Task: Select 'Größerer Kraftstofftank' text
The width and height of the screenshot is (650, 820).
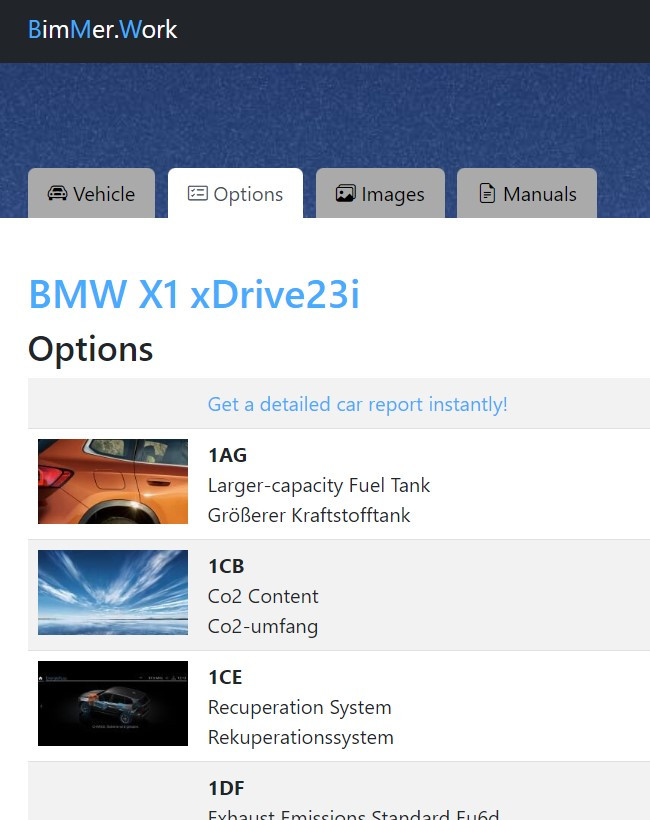Action: (x=309, y=515)
